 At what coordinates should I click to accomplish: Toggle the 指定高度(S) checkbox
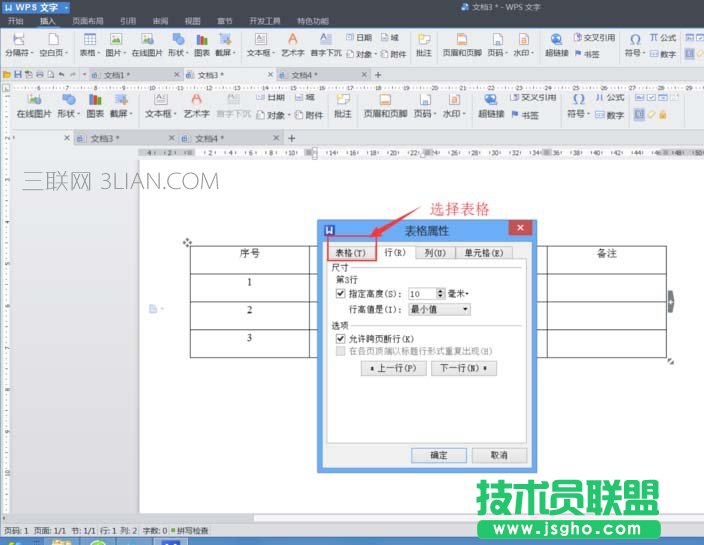(x=340, y=294)
